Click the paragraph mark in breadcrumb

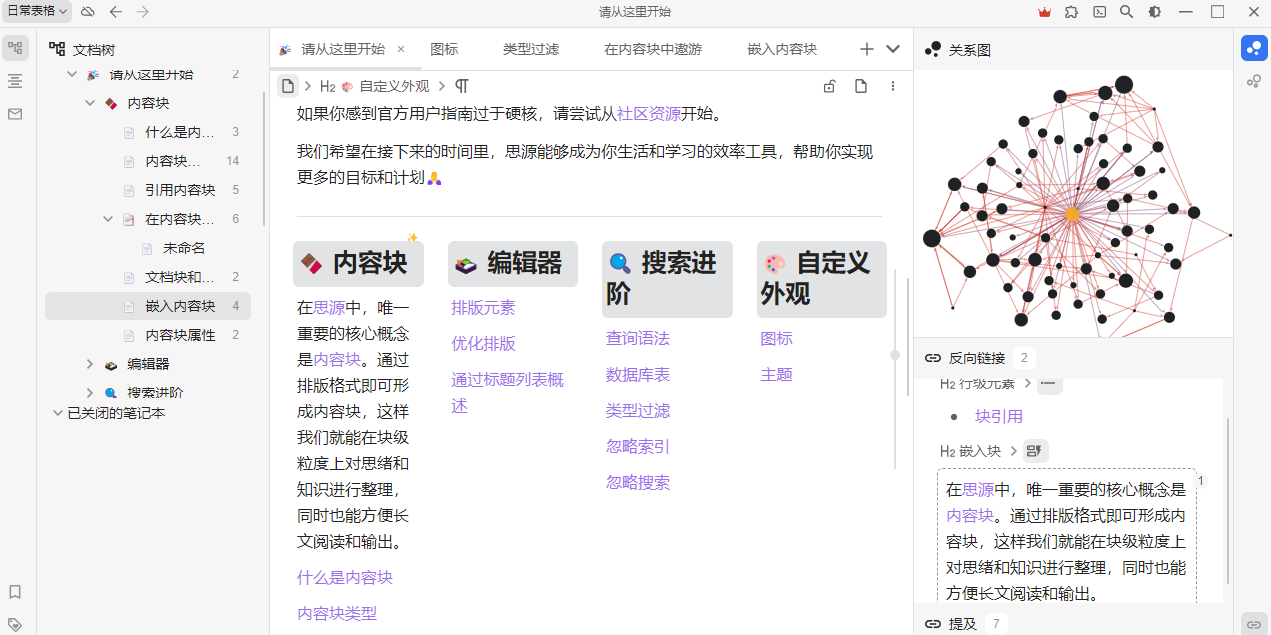pyautogui.click(x=461, y=86)
